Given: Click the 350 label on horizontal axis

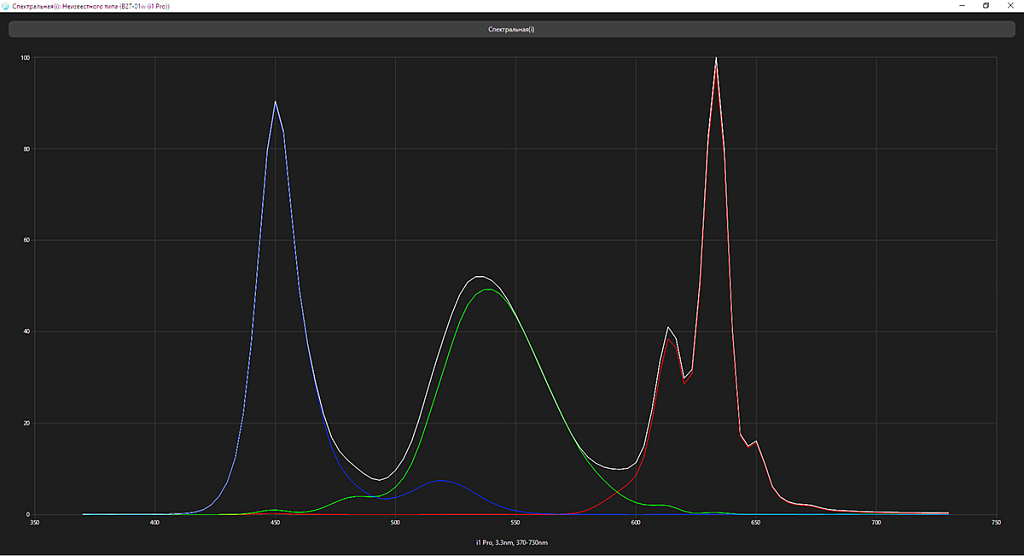Looking at the screenshot, I should 35,522.
